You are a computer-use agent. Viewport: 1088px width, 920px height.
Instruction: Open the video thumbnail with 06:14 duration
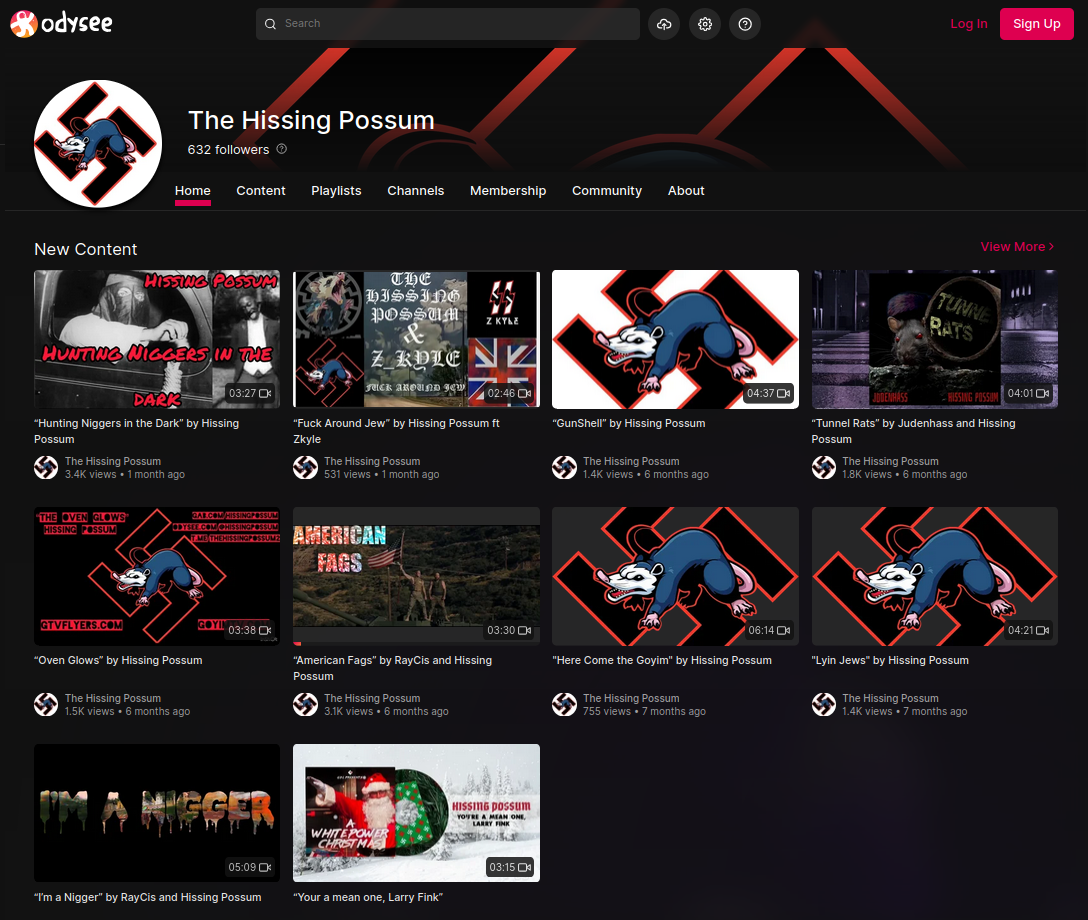pyautogui.click(x=675, y=577)
